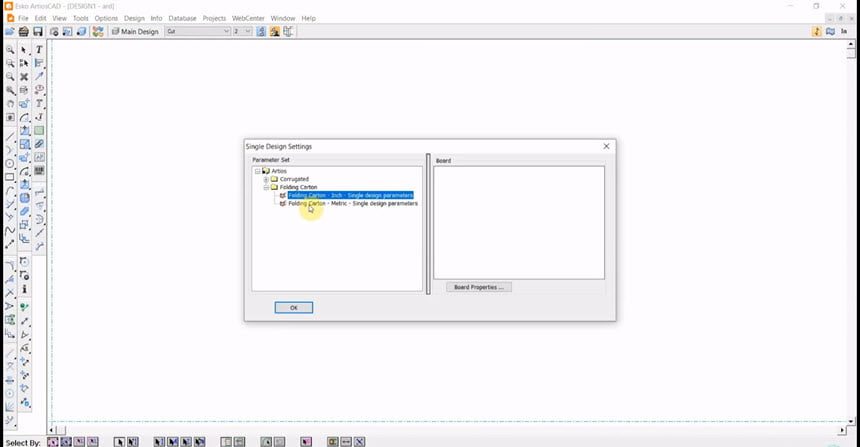Select the Rectangle drawing tool

(x=10, y=177)
